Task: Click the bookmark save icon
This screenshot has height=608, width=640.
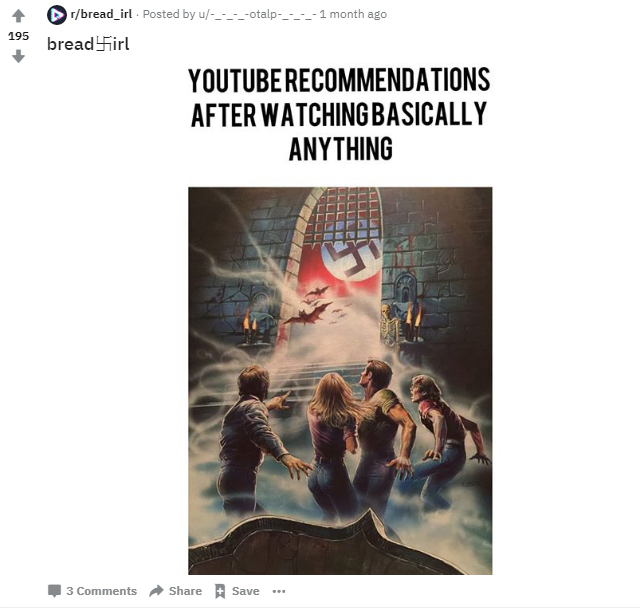Action: 220,591
